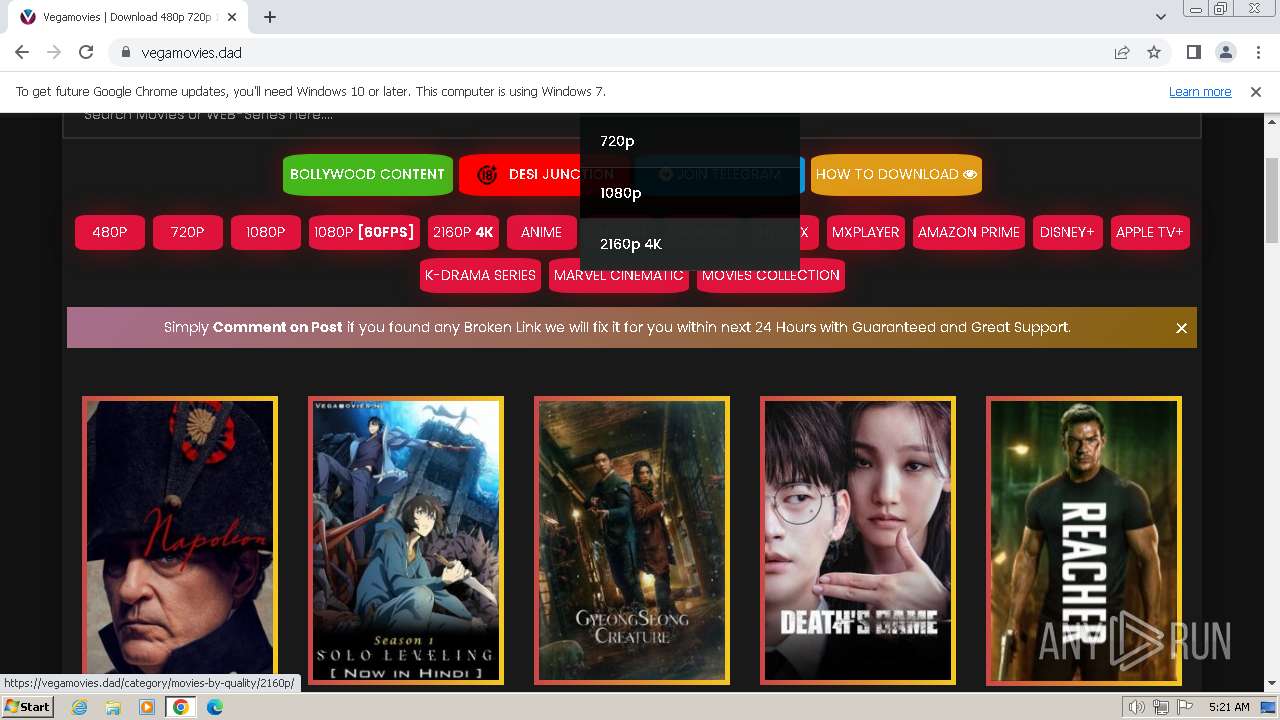Open the Amazon Prime category

(x=969, y=232)
